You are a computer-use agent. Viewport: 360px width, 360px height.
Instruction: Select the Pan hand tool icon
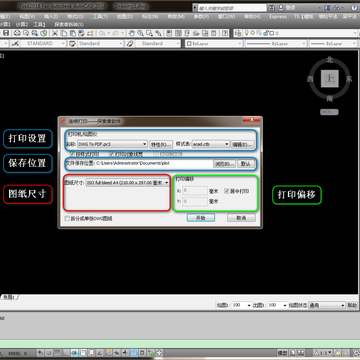pos(132,33)
